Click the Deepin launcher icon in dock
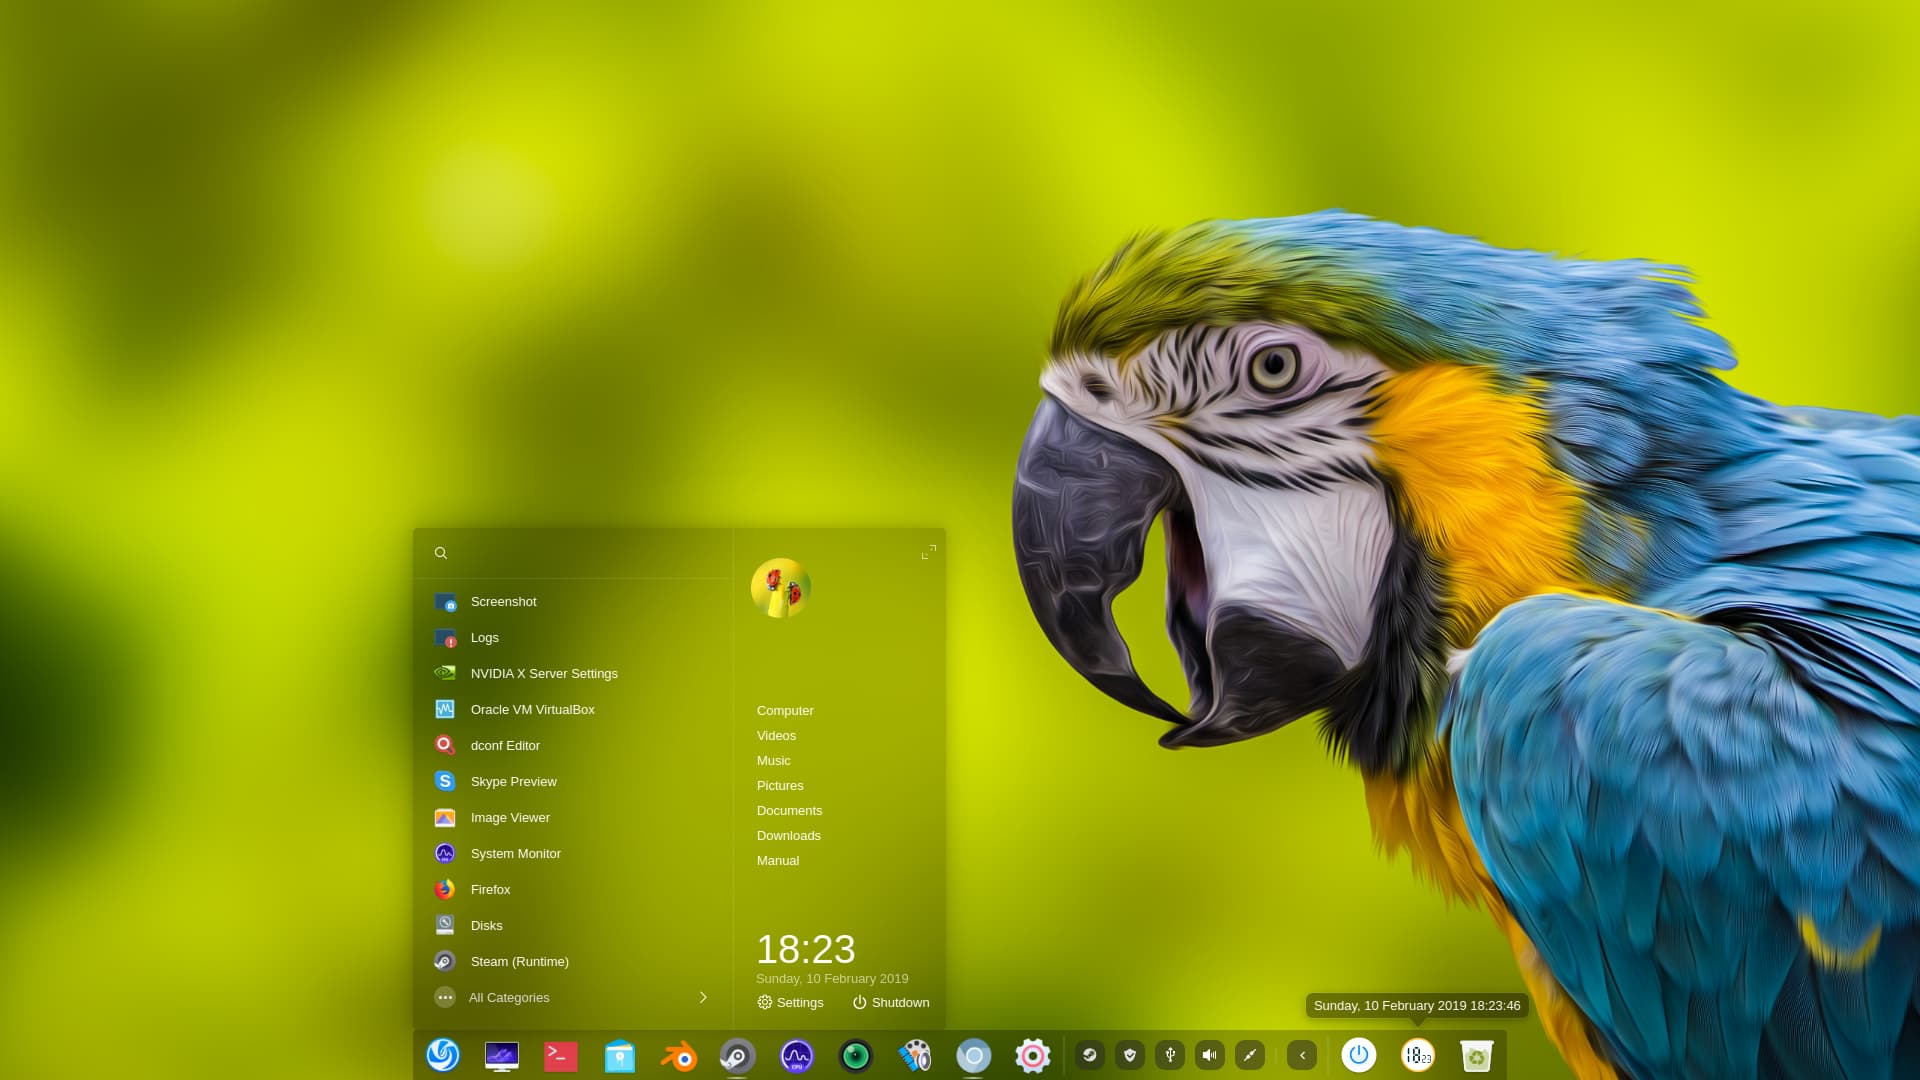The image size is (1920, 1080). [x=443, y=1055]
